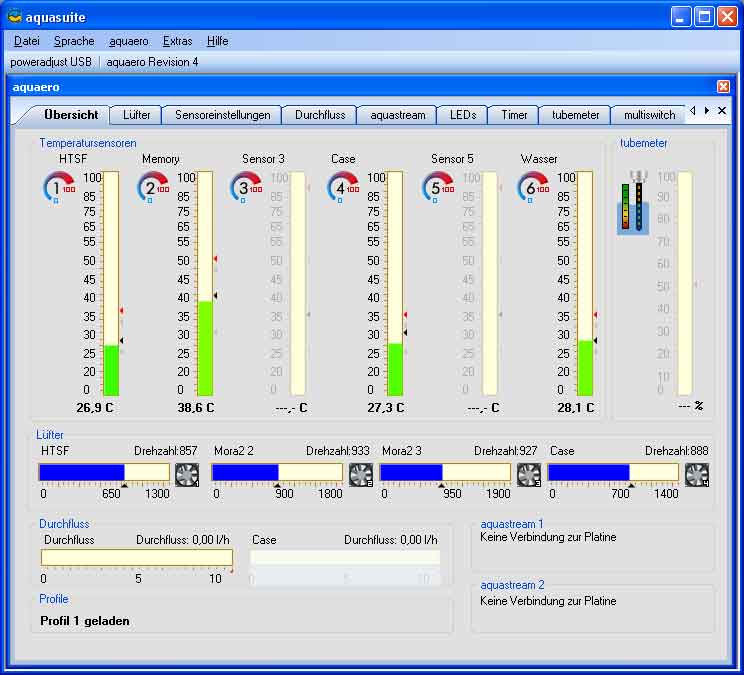744x675 pixels.
Task: Click the Mora2 3 fan icon
Action: pos(529,475)
